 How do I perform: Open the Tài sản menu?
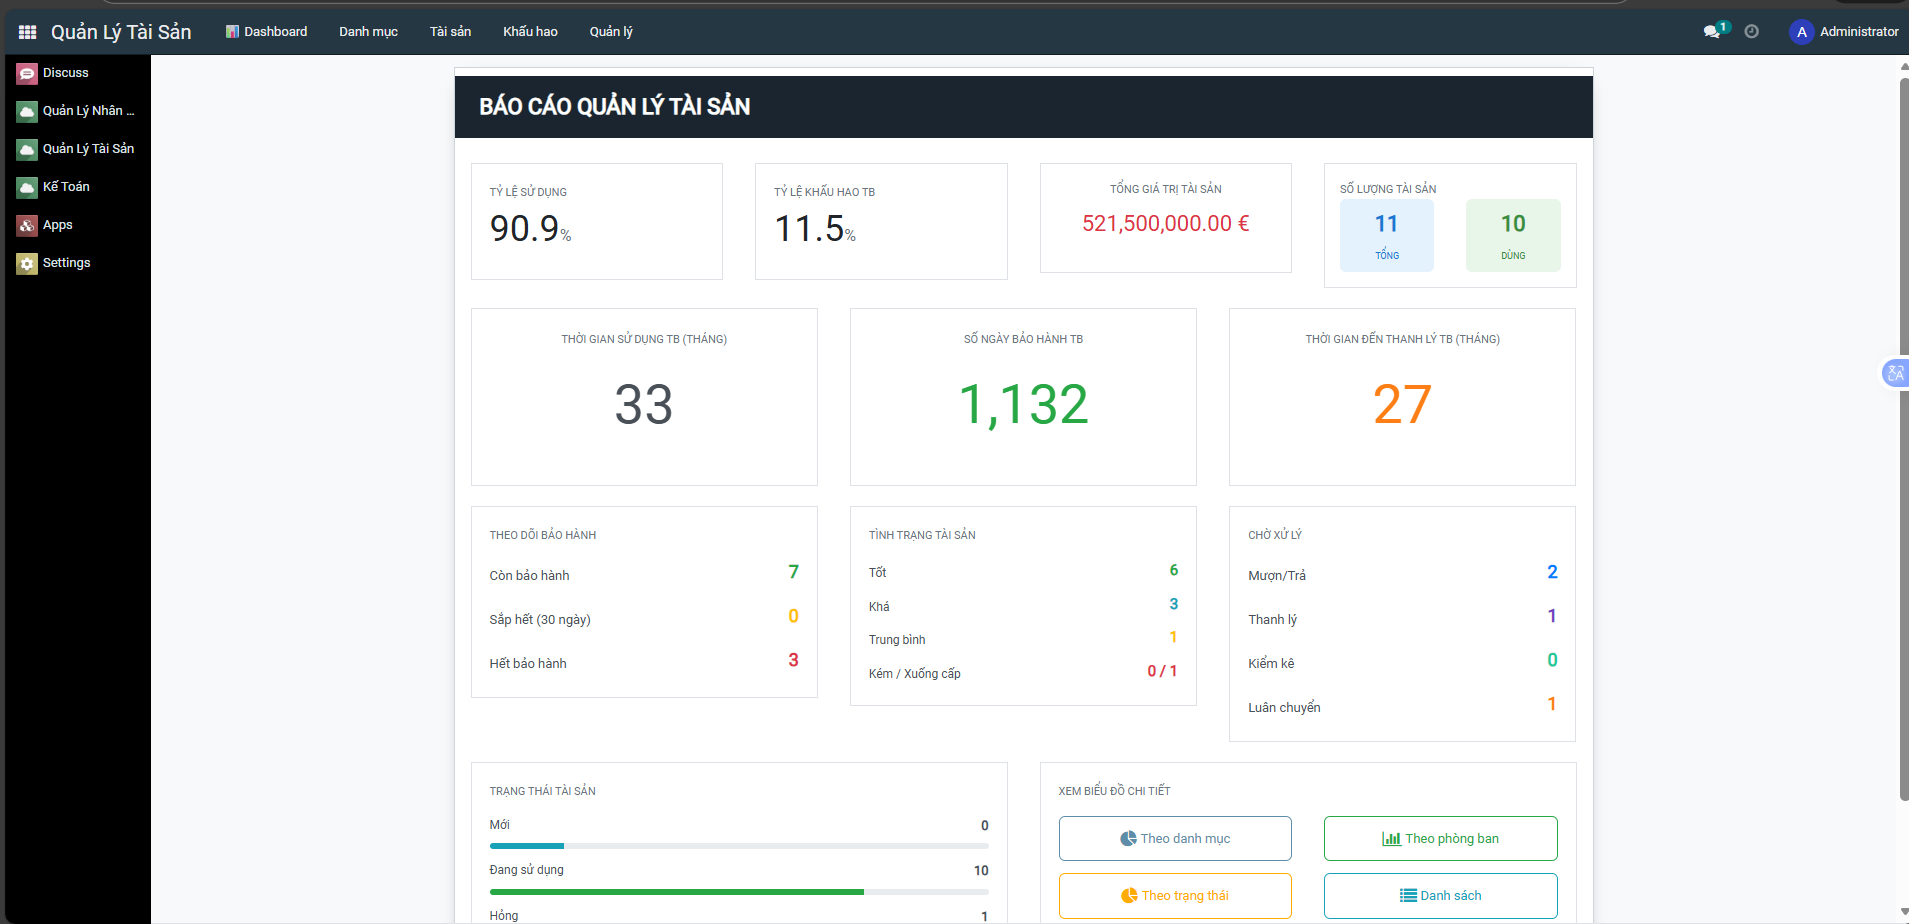coord(450,32)
